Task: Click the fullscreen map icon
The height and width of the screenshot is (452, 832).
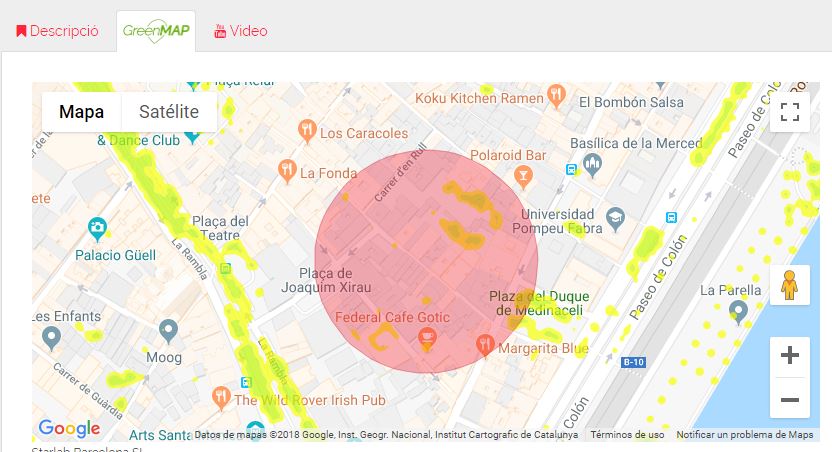Action: point(790,112)
